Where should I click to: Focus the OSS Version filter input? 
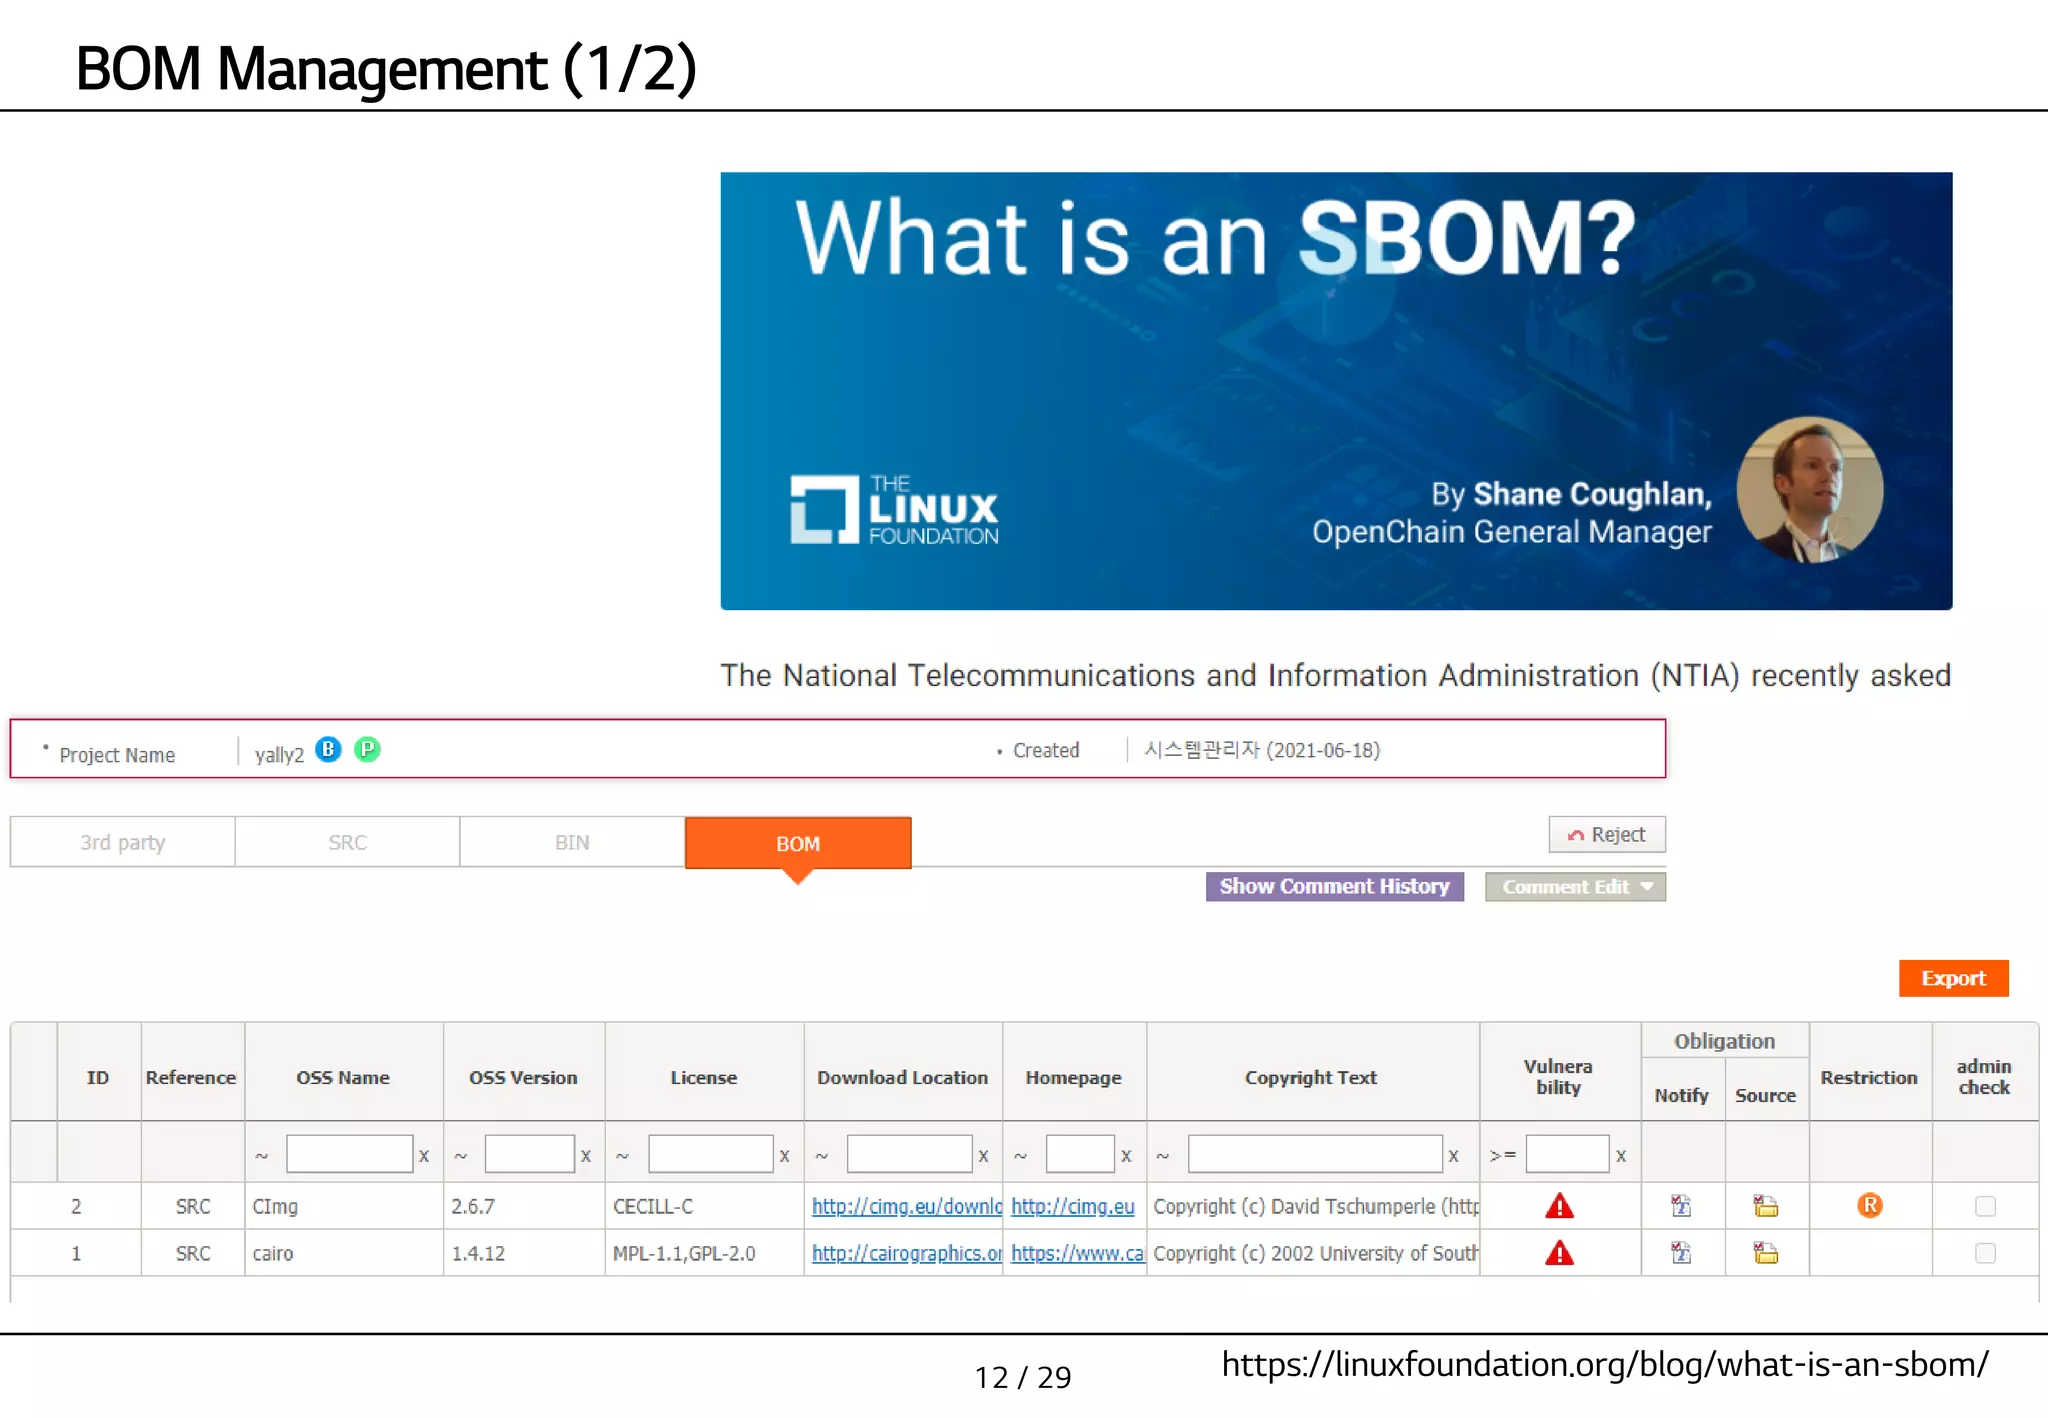[529, 1154]
